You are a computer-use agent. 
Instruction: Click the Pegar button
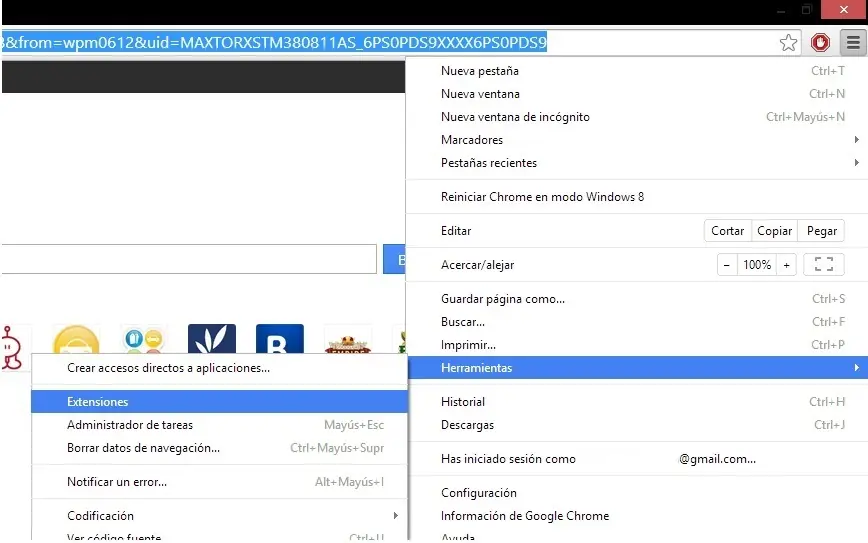pyautogui.click(x=822, y=231)
